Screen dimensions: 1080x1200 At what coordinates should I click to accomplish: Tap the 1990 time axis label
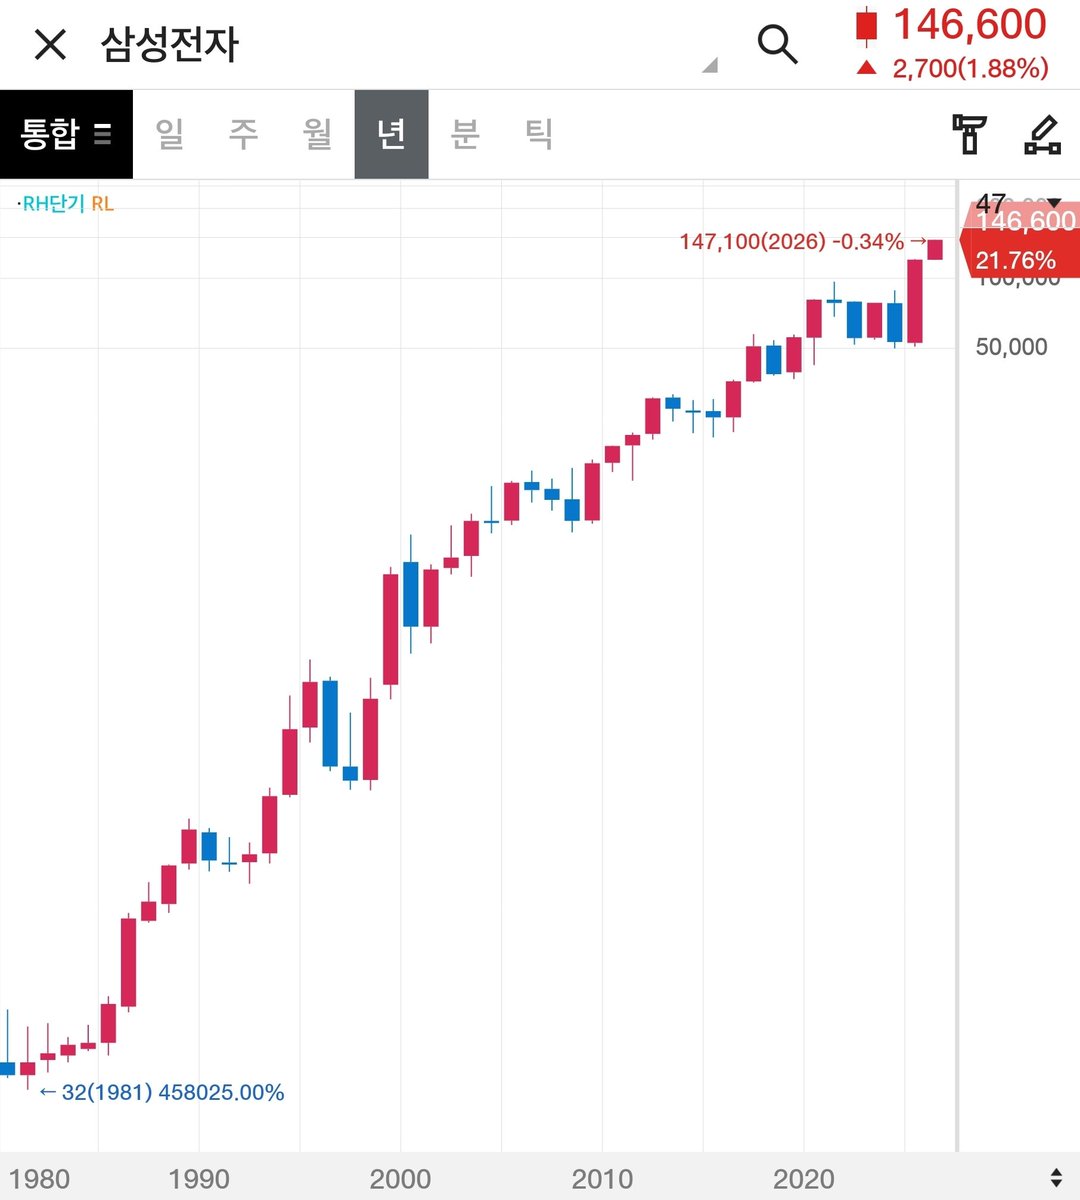pyautogui.click(x=199, y=1179)
